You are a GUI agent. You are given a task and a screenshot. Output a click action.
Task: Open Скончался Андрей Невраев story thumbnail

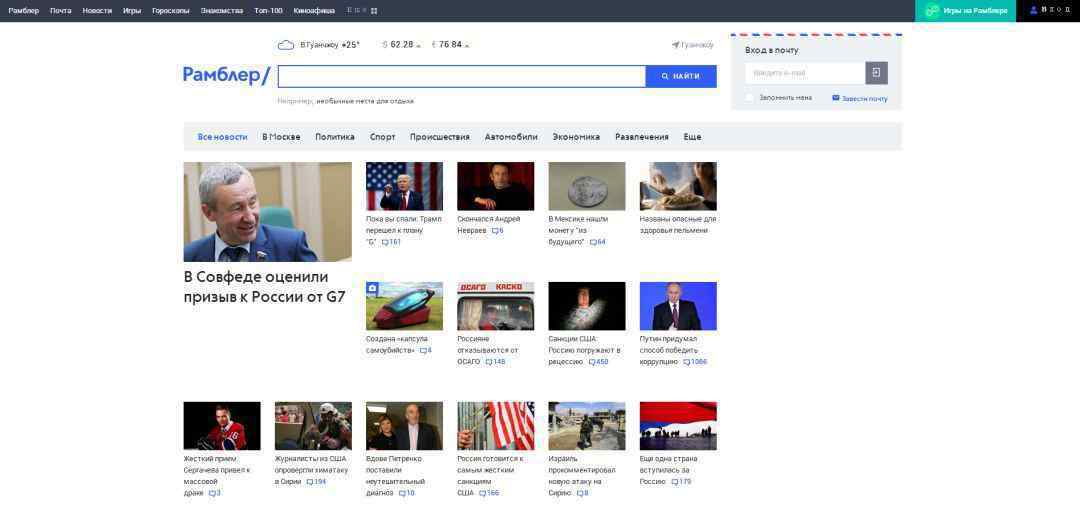[495, 186]
